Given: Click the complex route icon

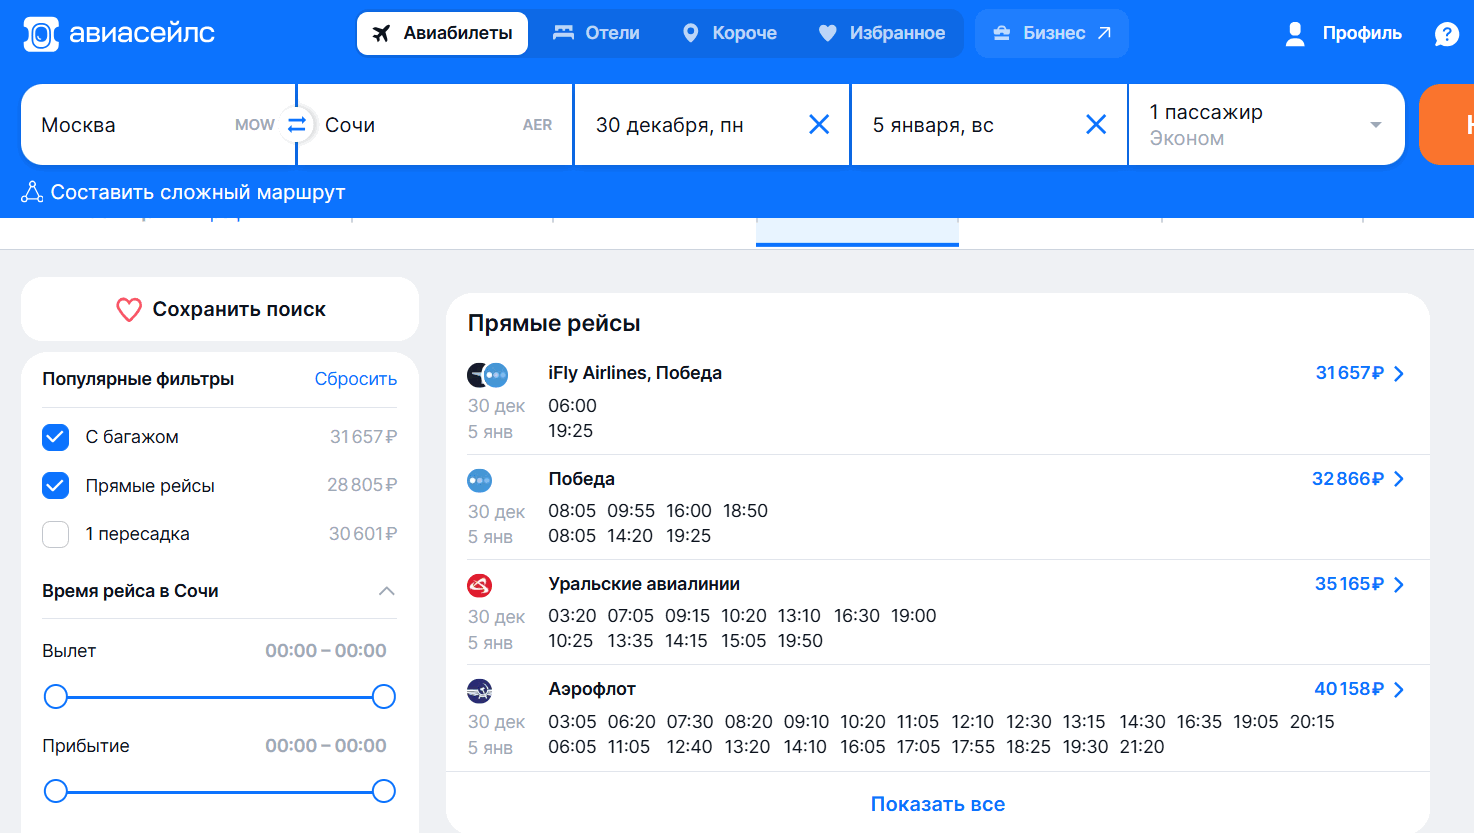Looking at the screenshot, I should (x=32, y=192).
